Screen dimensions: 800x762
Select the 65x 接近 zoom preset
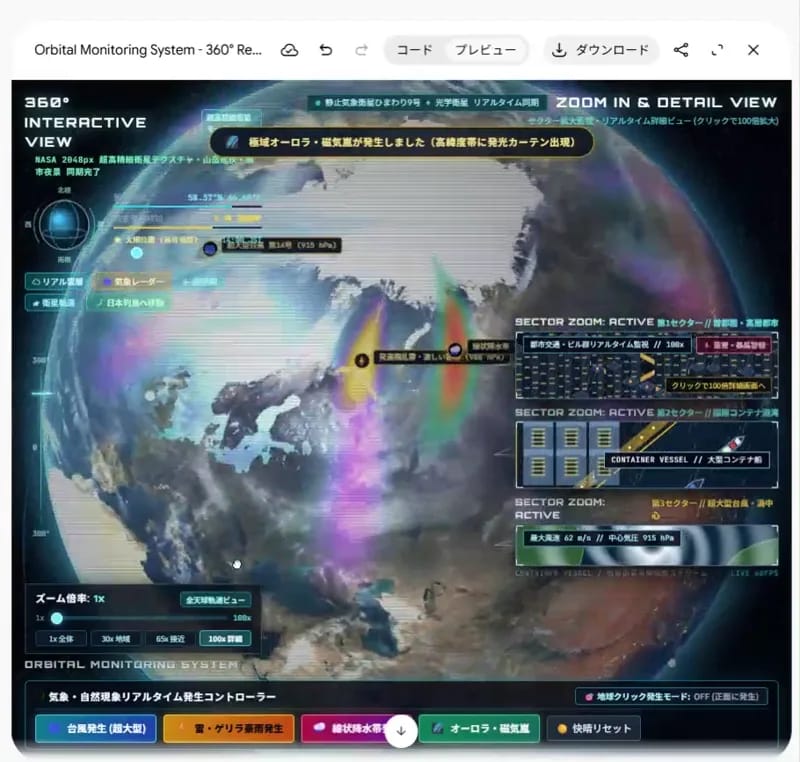click(170, 639)
